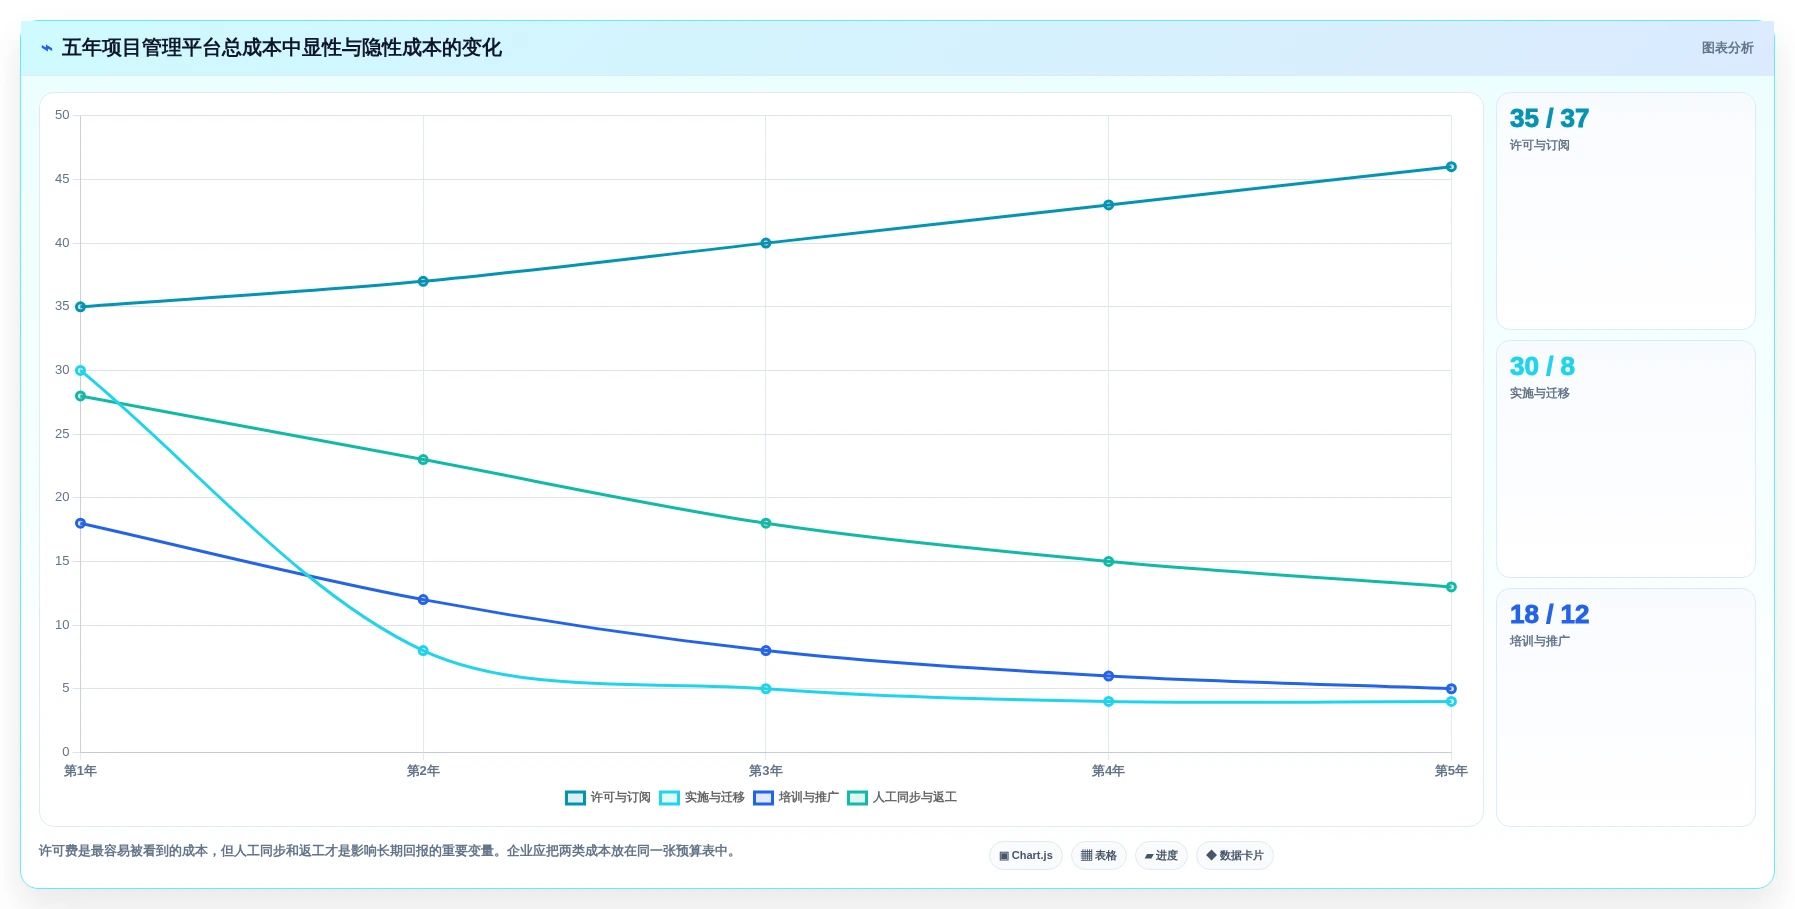This screenshot has width=1795, height=909.
Task: Click 许可与订阅 data point at 第5年
Action: tap(1451, 167)
